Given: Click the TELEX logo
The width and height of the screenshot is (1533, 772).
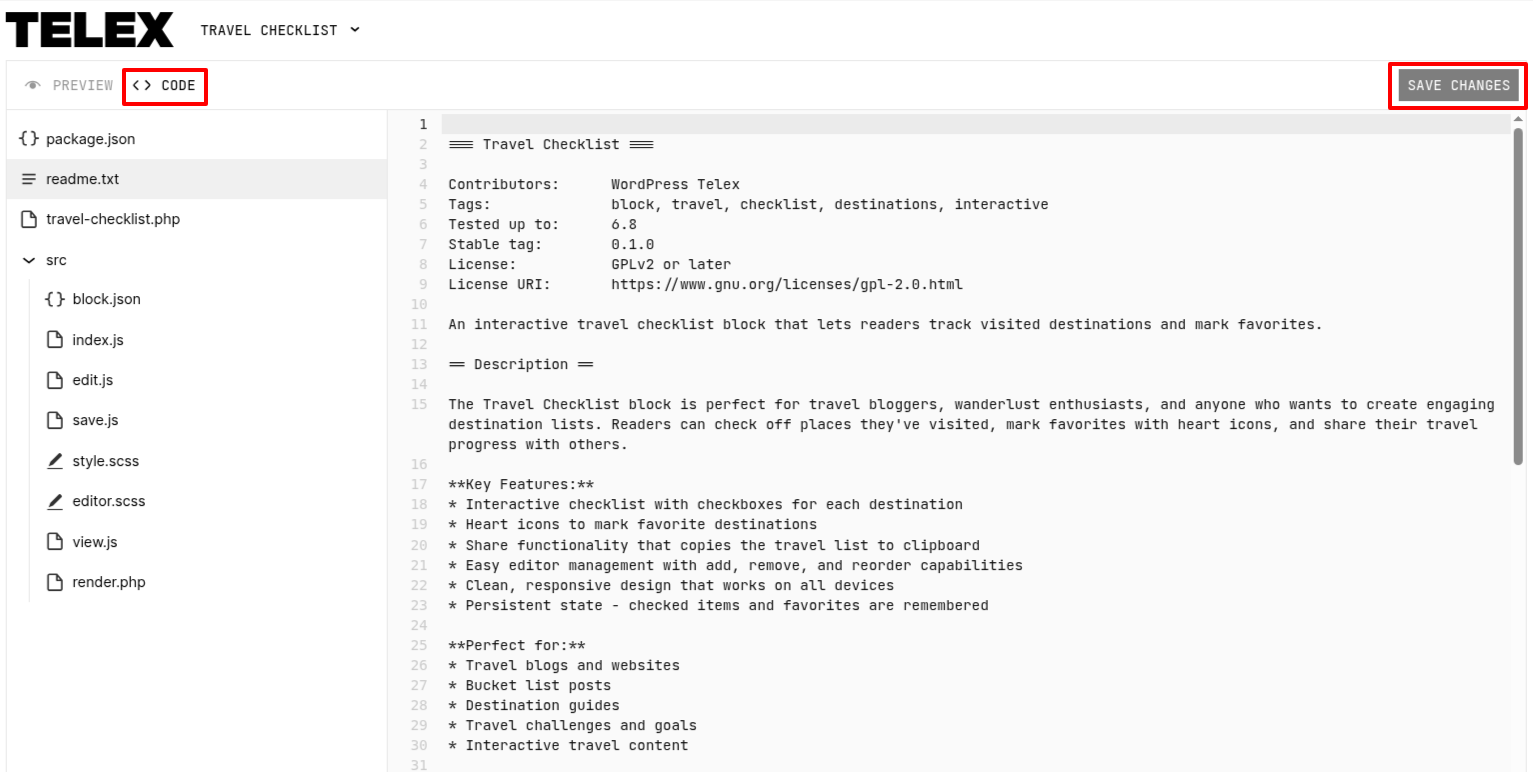Looking at the screenshot, I should coord(90,30).
